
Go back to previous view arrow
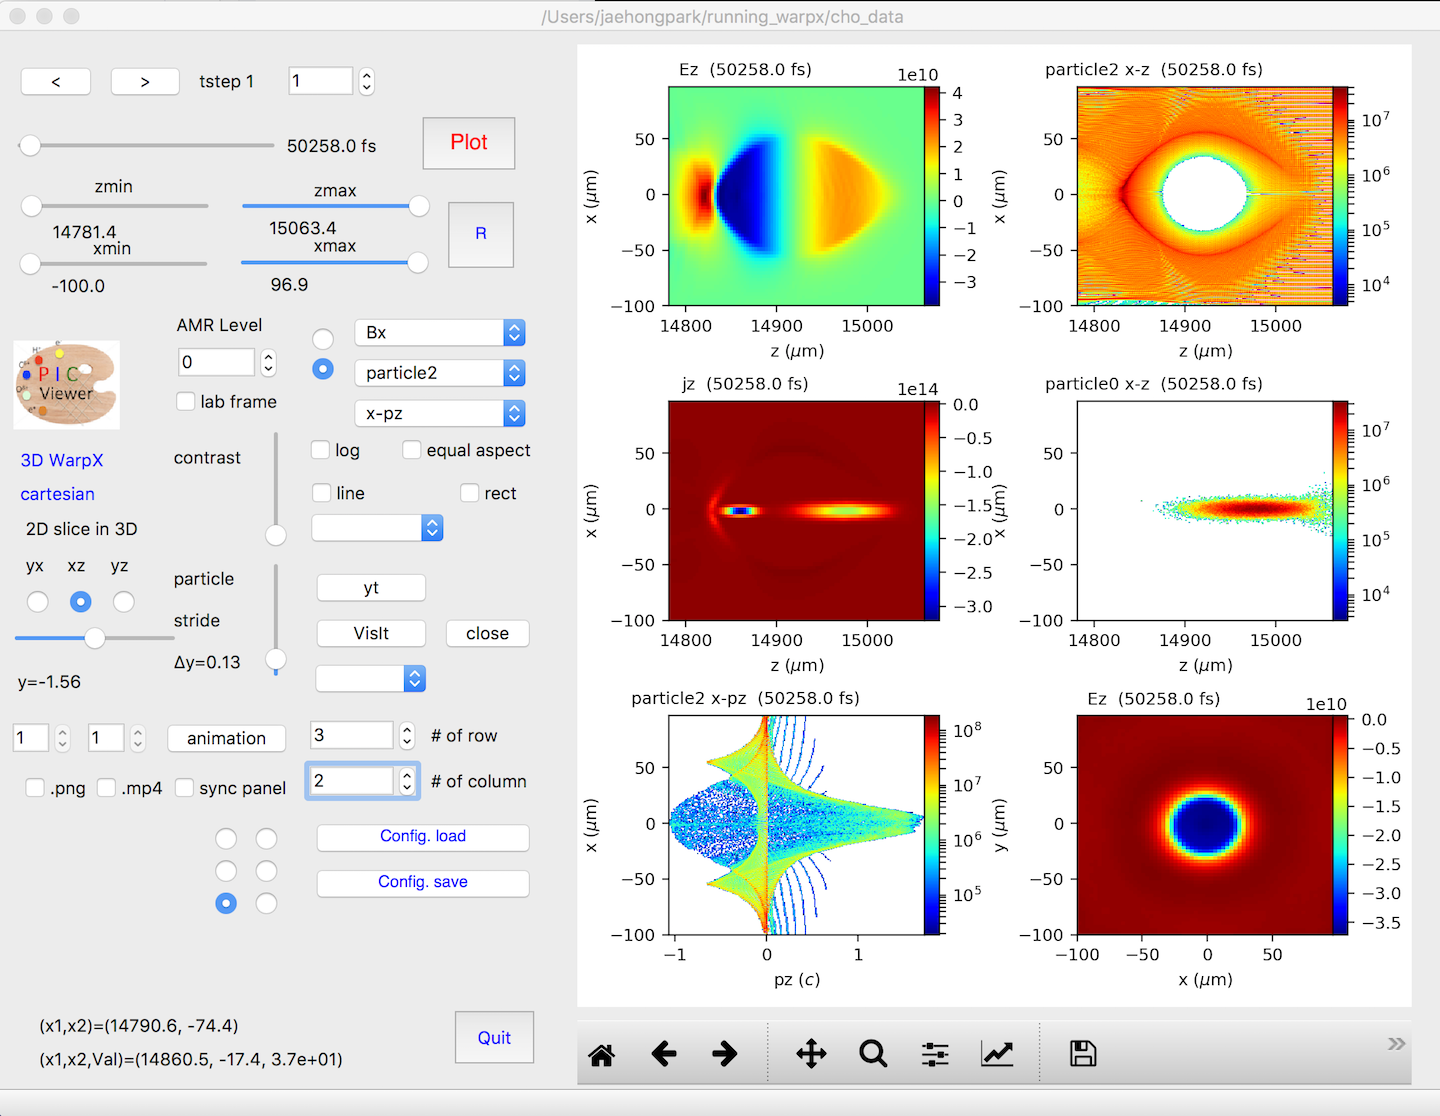[x=664, y=1054]
